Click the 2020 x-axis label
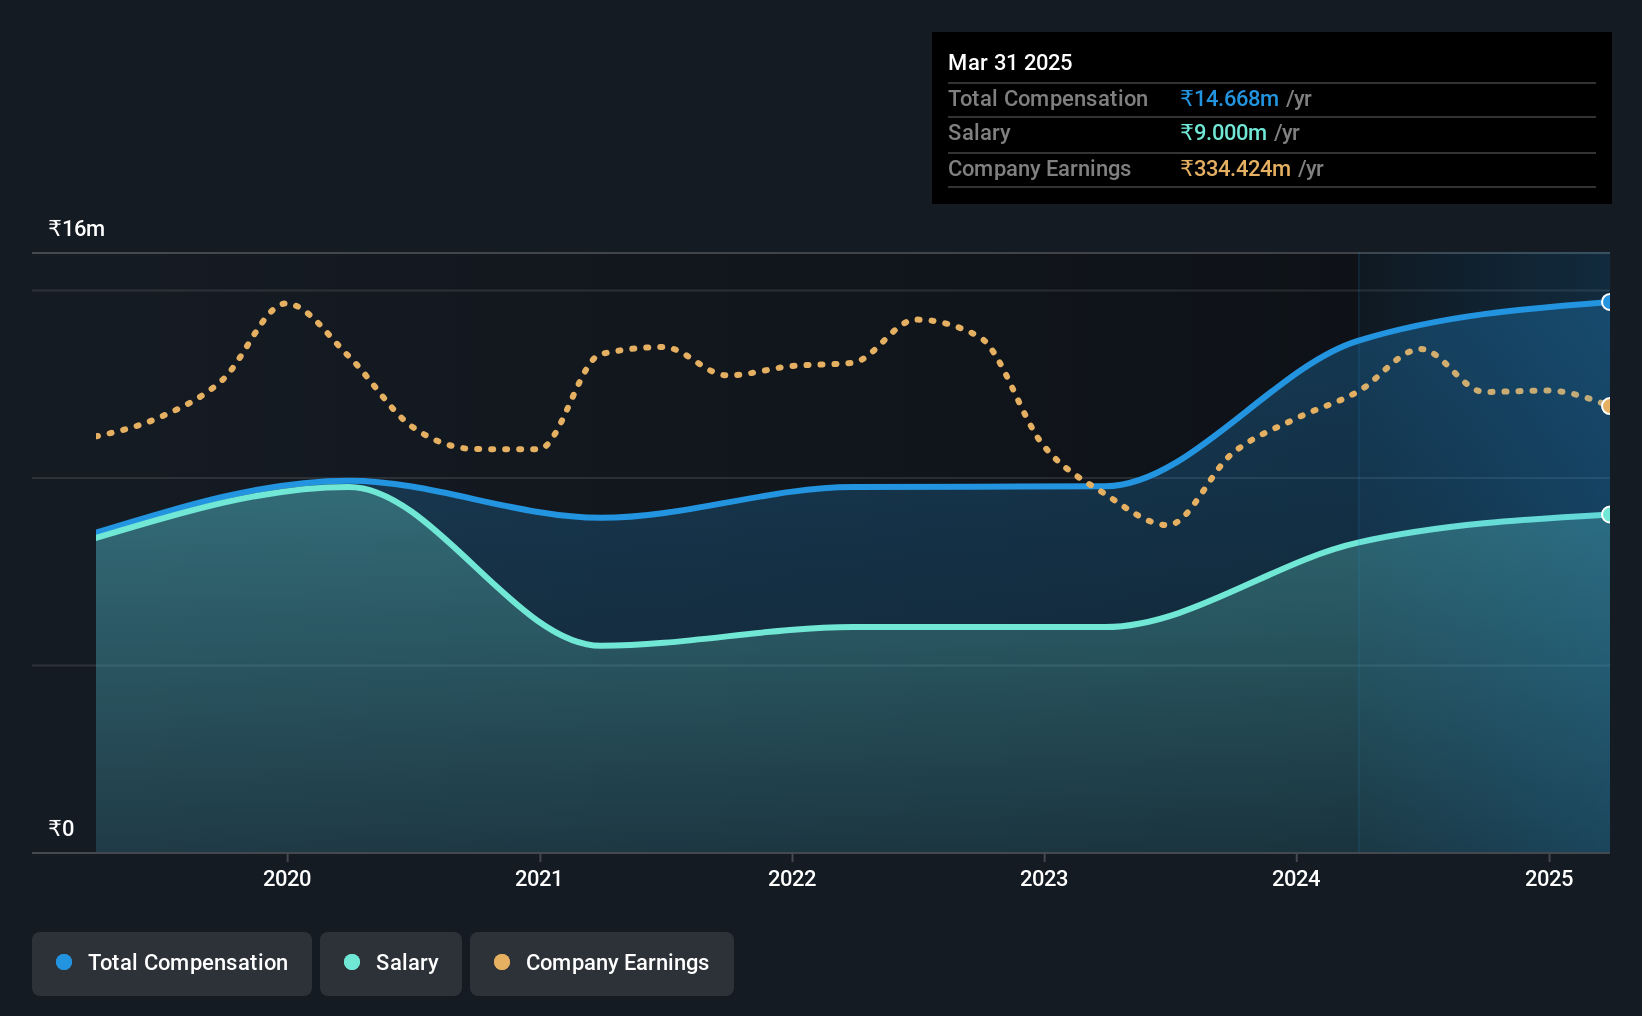Image resolution: width=1642 pixels, height=1016 pixels. coord(287,878)
